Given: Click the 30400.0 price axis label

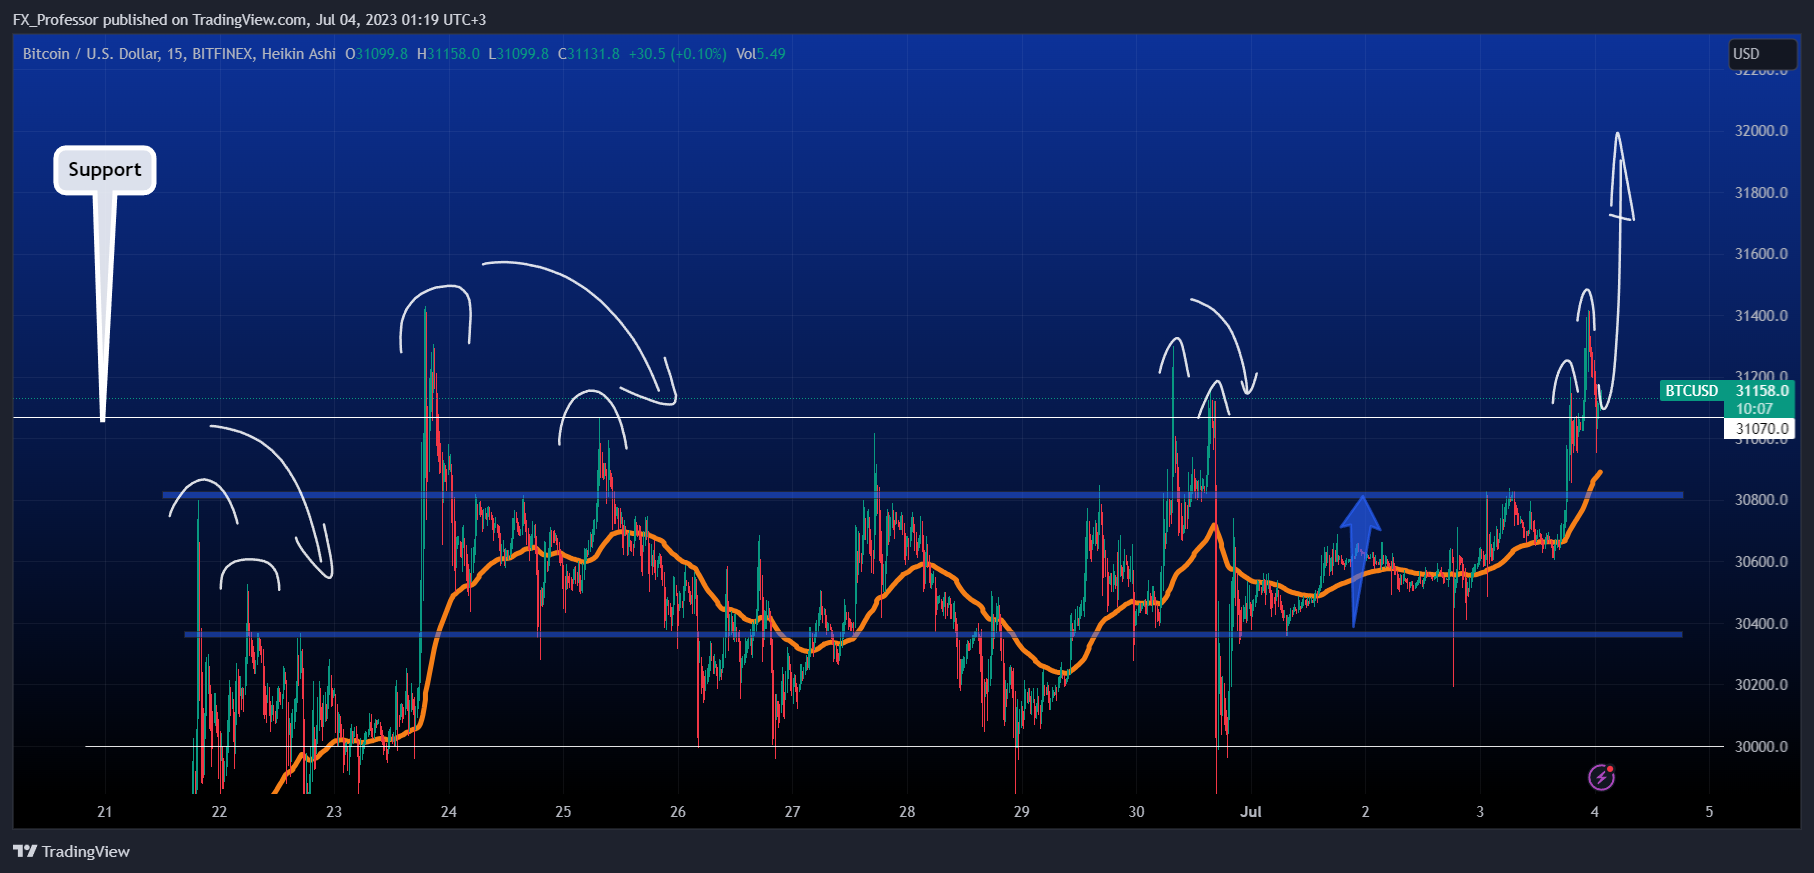Looking at the screenshot, I should (x=1761, y=624).
